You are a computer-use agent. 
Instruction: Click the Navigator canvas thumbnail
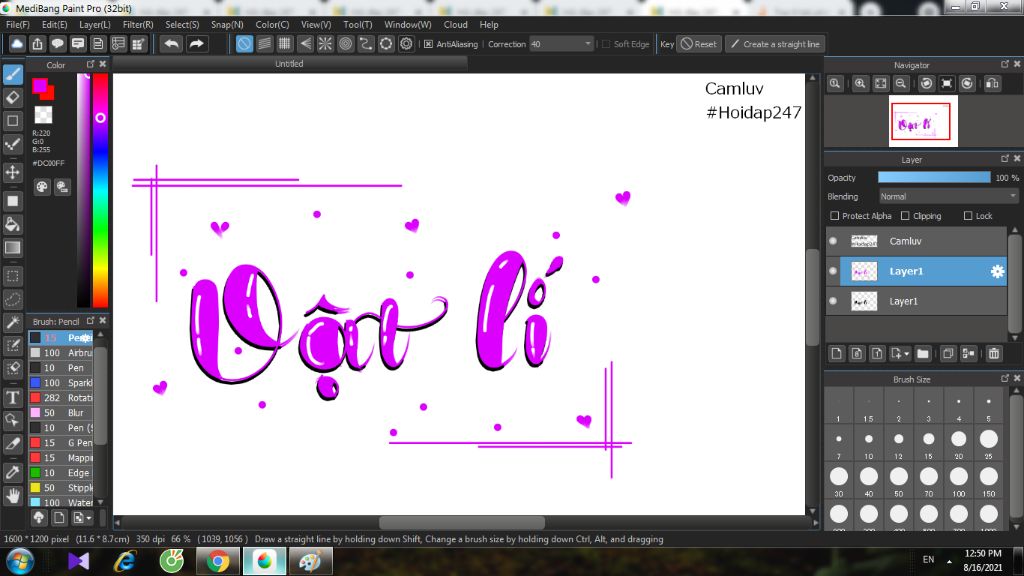(923, 121)
